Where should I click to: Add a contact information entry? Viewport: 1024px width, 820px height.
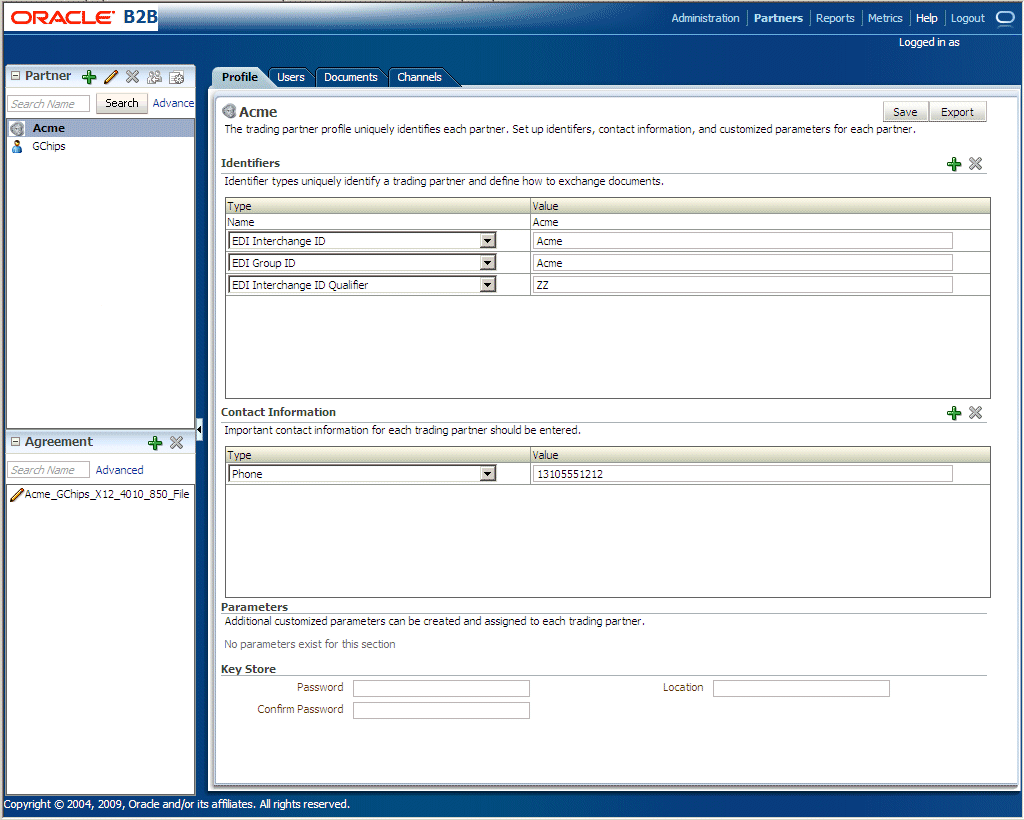(x=953, y=412)
